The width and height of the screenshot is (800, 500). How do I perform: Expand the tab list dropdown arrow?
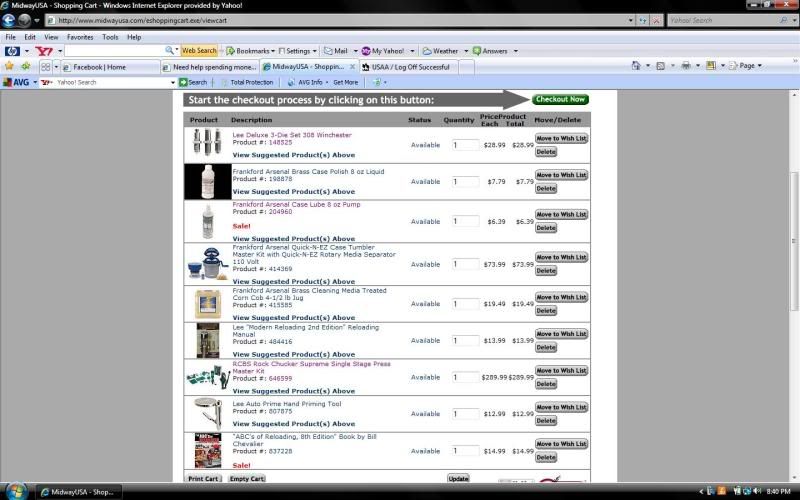(56, 67)
